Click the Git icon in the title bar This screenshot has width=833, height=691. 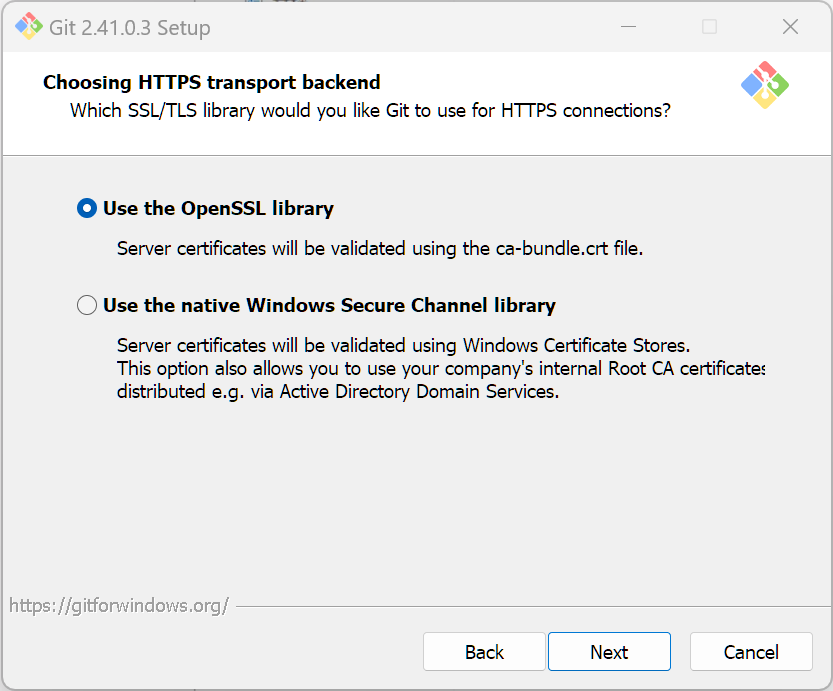click(x=28, y=27)
